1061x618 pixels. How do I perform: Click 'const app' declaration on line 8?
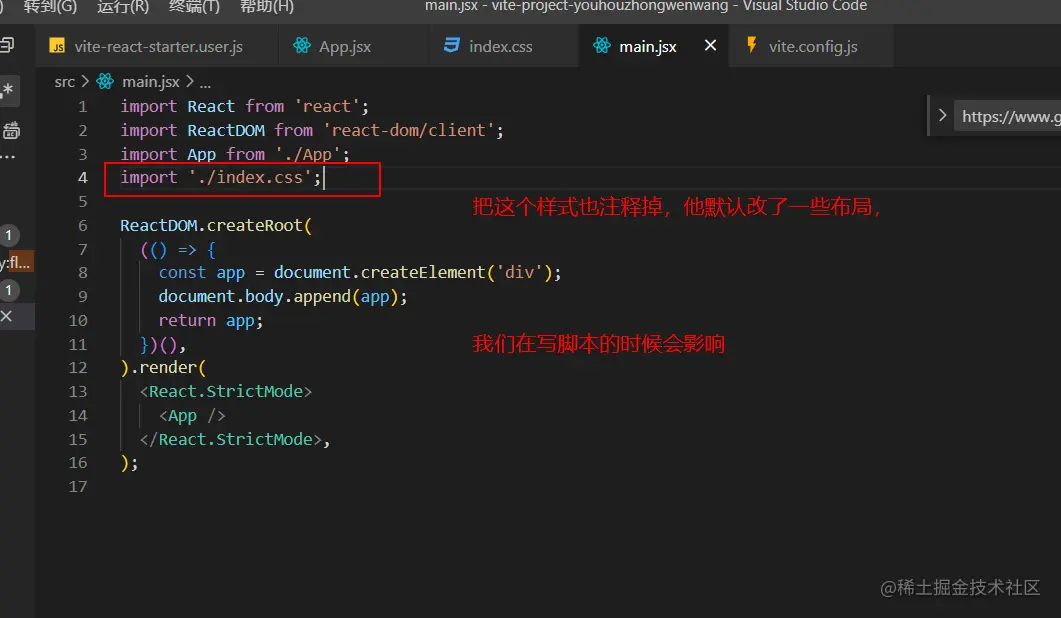(202, 273)
